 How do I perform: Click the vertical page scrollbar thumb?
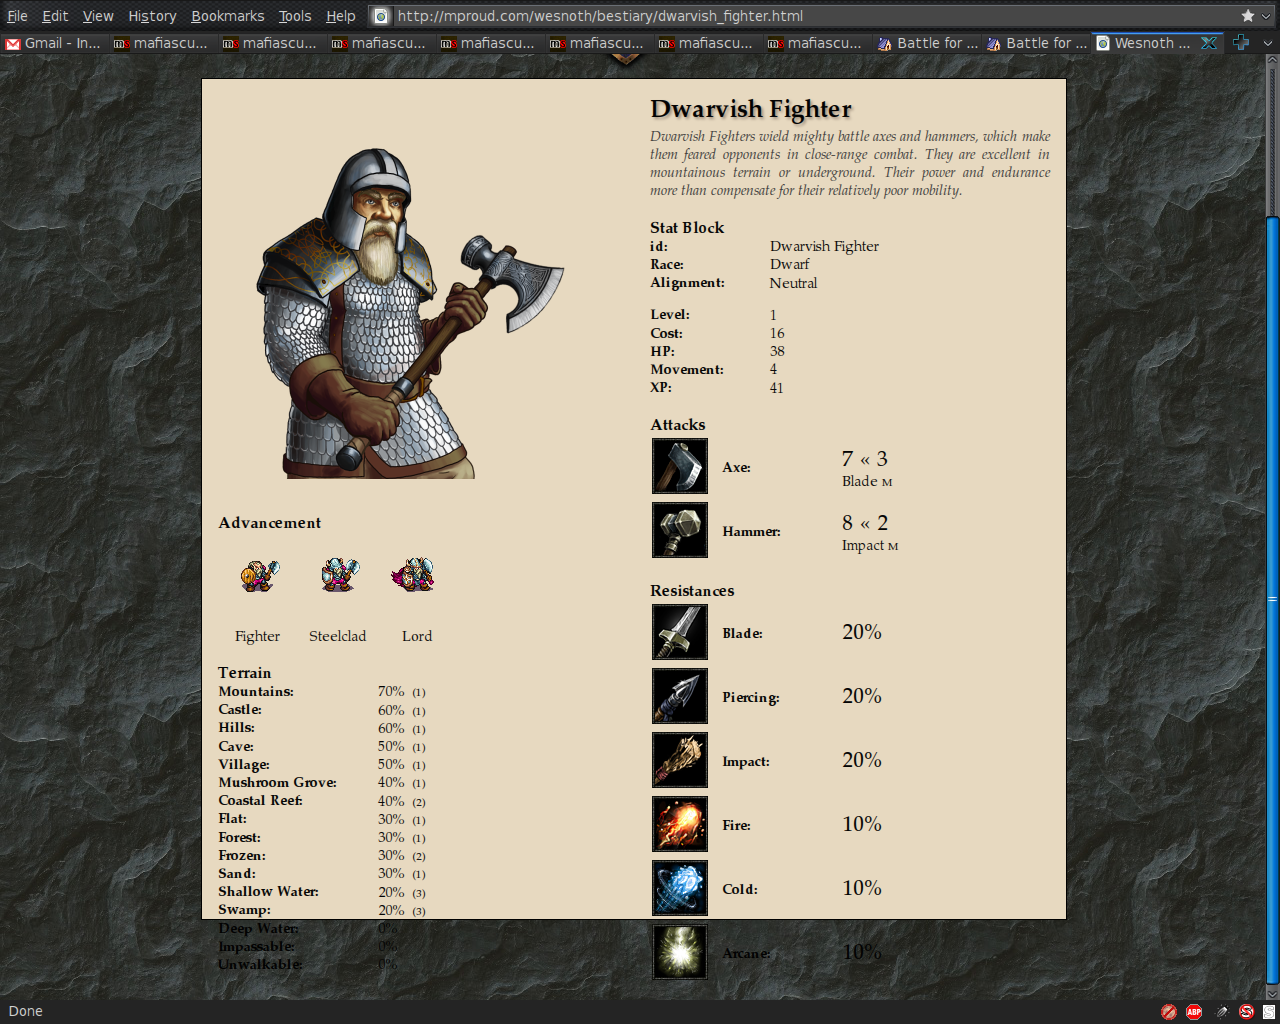coord(1272,598)
